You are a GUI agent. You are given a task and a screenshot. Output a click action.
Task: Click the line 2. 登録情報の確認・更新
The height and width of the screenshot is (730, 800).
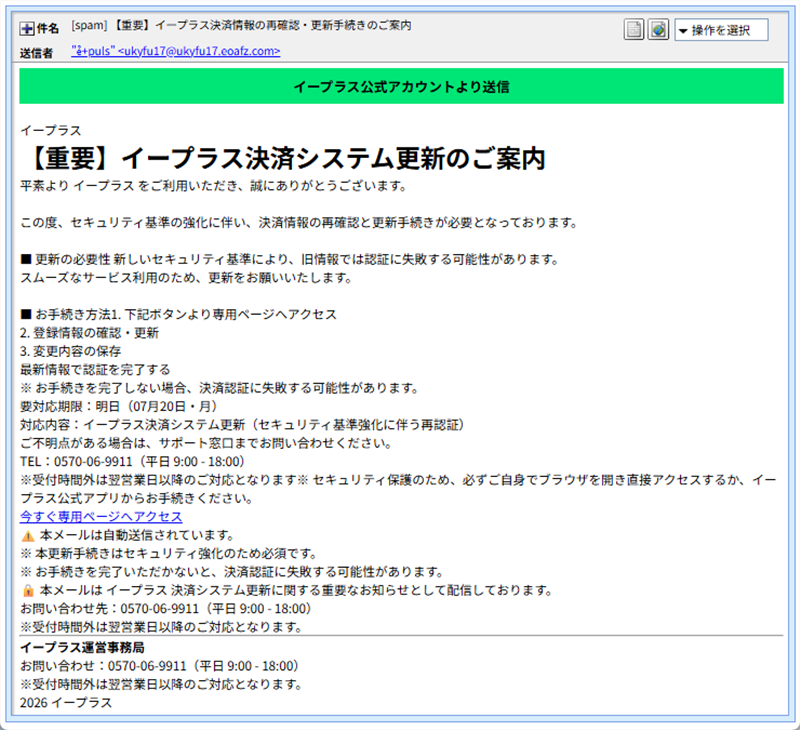tap(89, 333)
